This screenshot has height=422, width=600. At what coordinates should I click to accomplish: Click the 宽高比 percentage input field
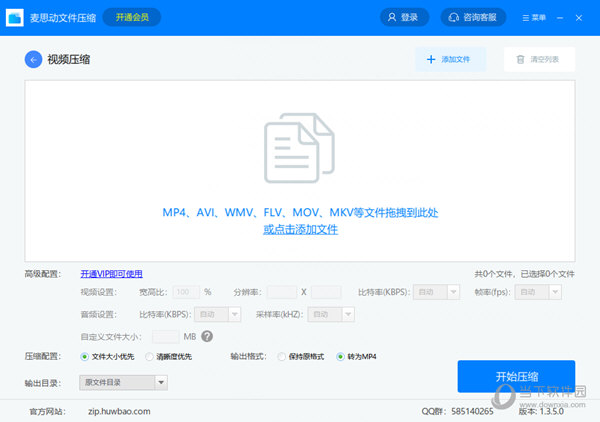[186, 292]
